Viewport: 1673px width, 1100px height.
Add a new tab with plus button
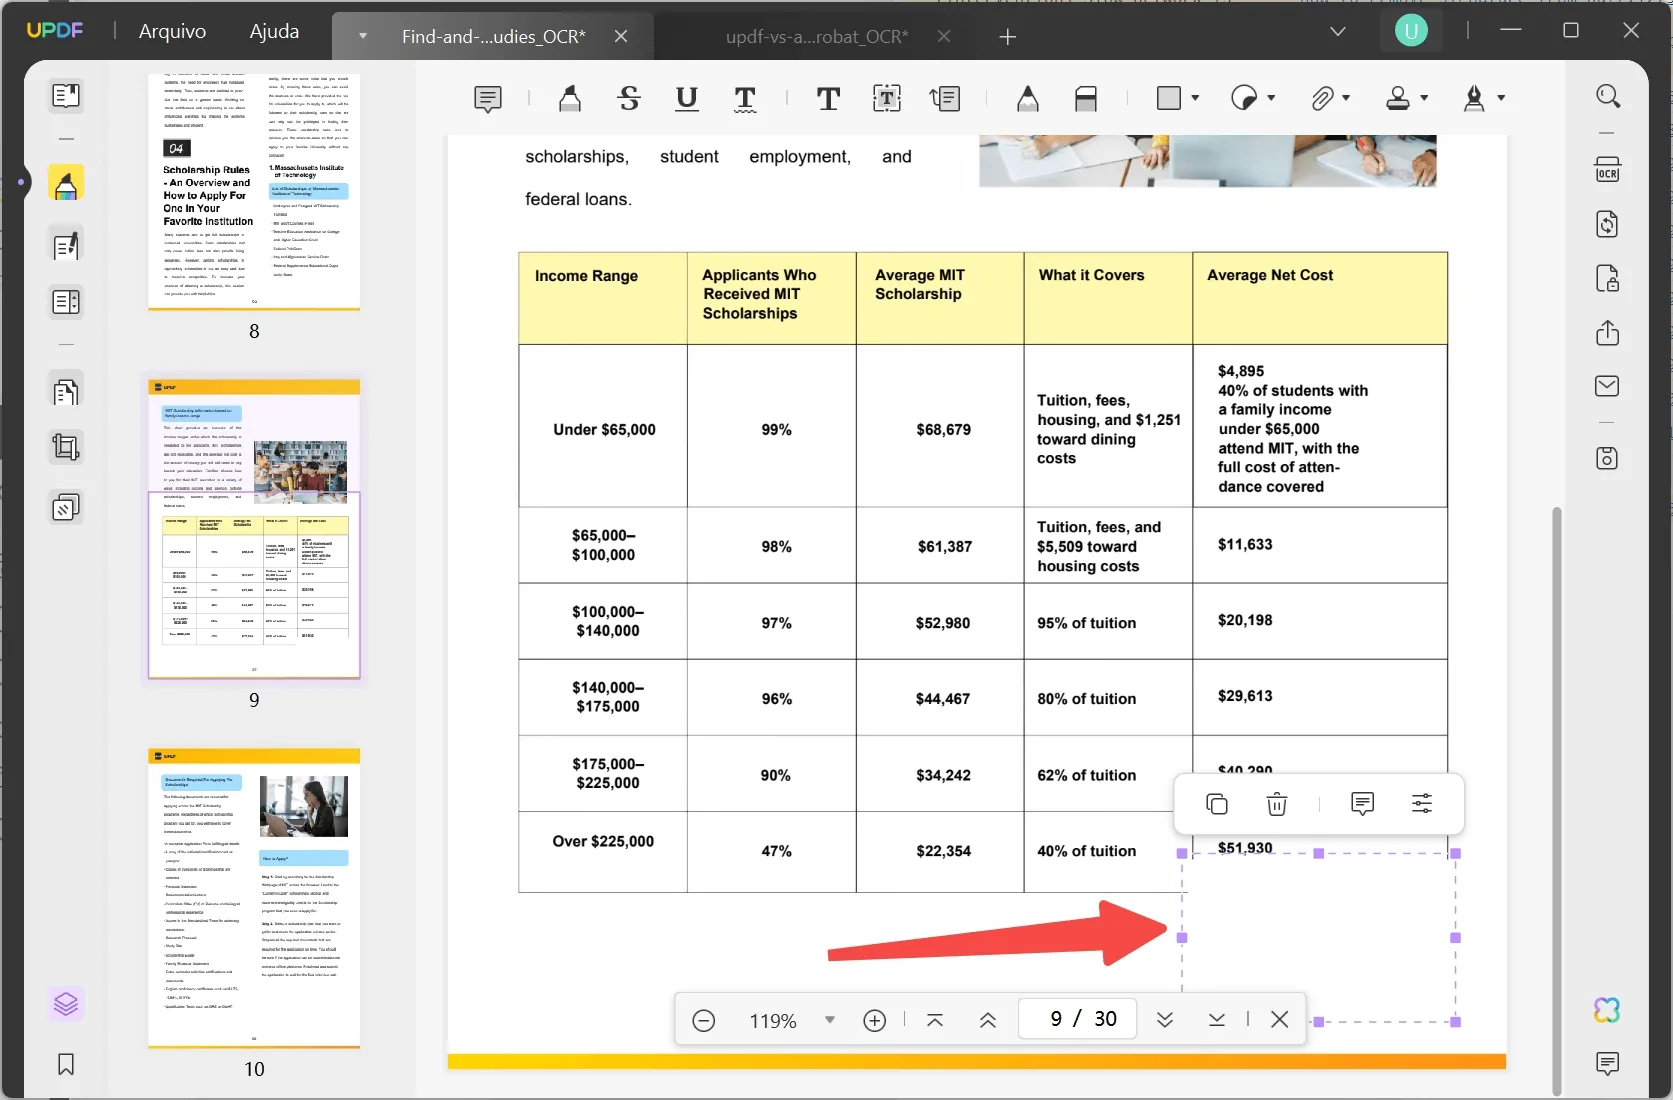[1008, 37]
